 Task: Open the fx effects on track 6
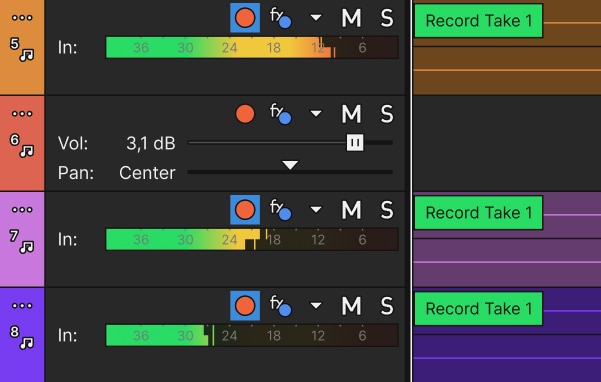click(x=280, y=113)
